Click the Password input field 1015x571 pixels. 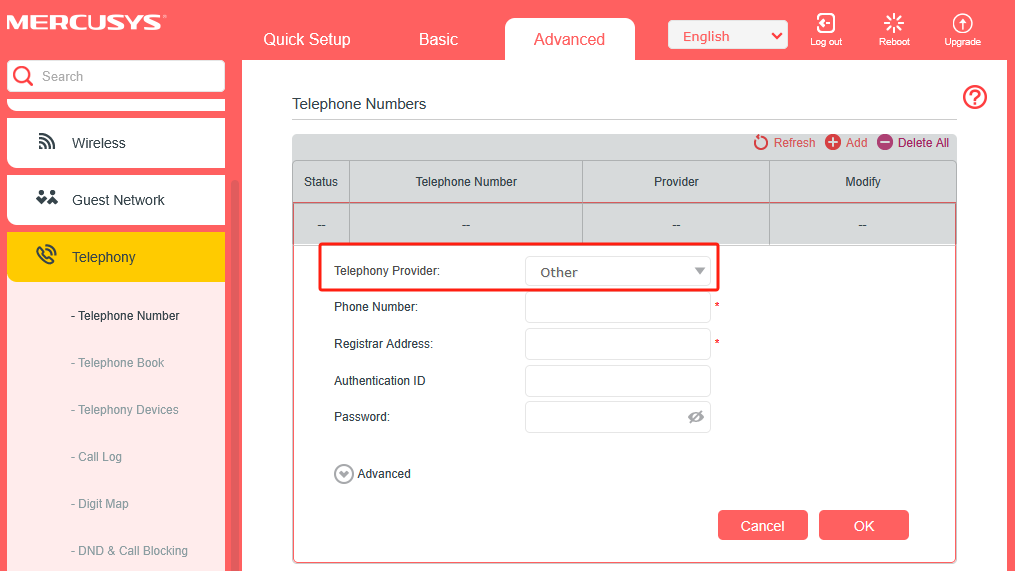pyautogui.click(x=618, y=417)
